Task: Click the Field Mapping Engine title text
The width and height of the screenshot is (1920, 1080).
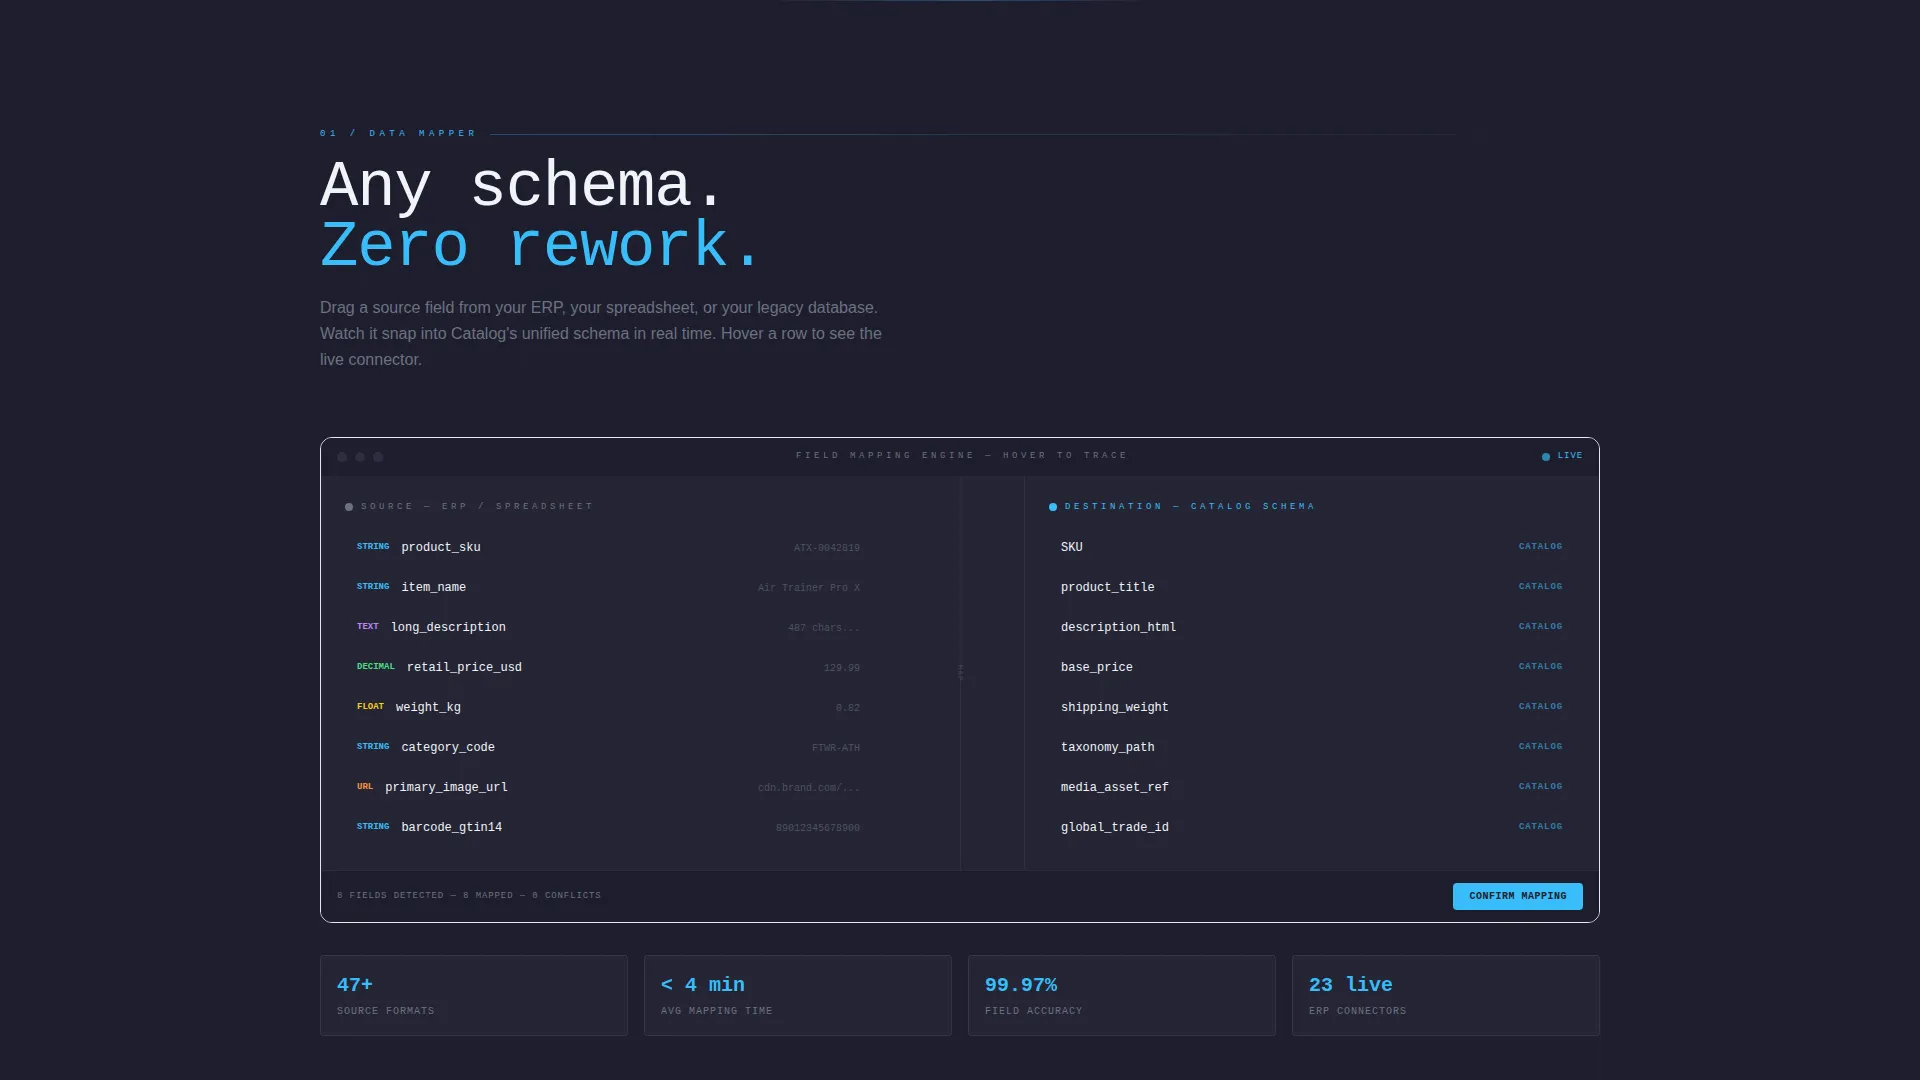Action: tap(961, 456)
